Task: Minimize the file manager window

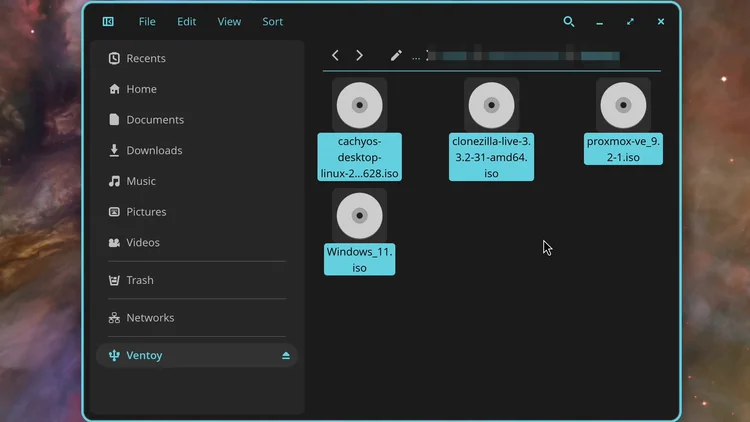Action: pyautogui.click(x=599, y=22)
